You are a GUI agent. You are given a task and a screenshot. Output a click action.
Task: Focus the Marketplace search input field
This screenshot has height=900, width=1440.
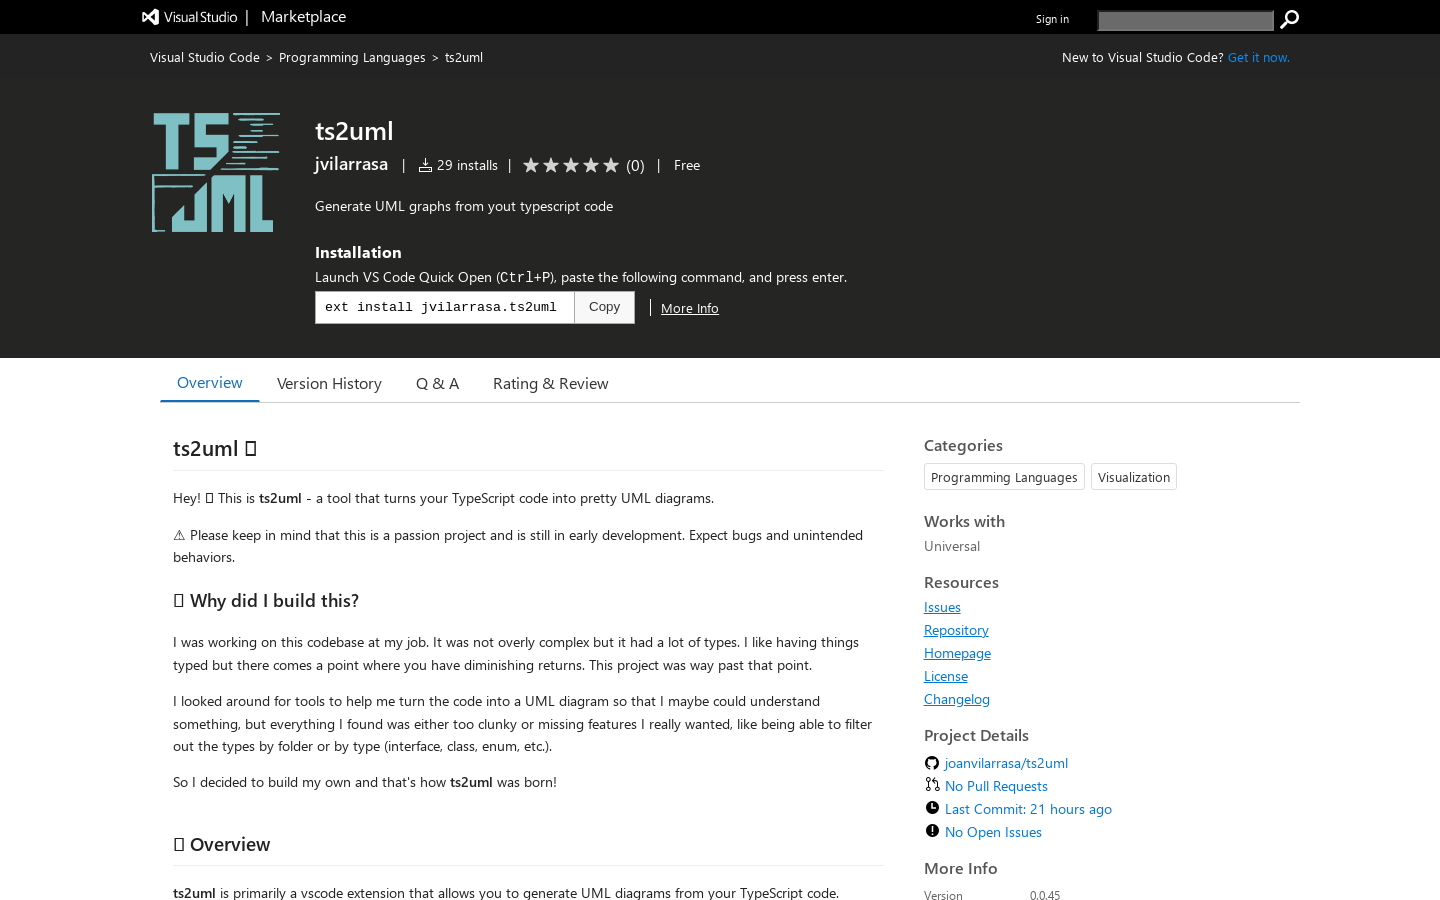[x=1185, y=20]
